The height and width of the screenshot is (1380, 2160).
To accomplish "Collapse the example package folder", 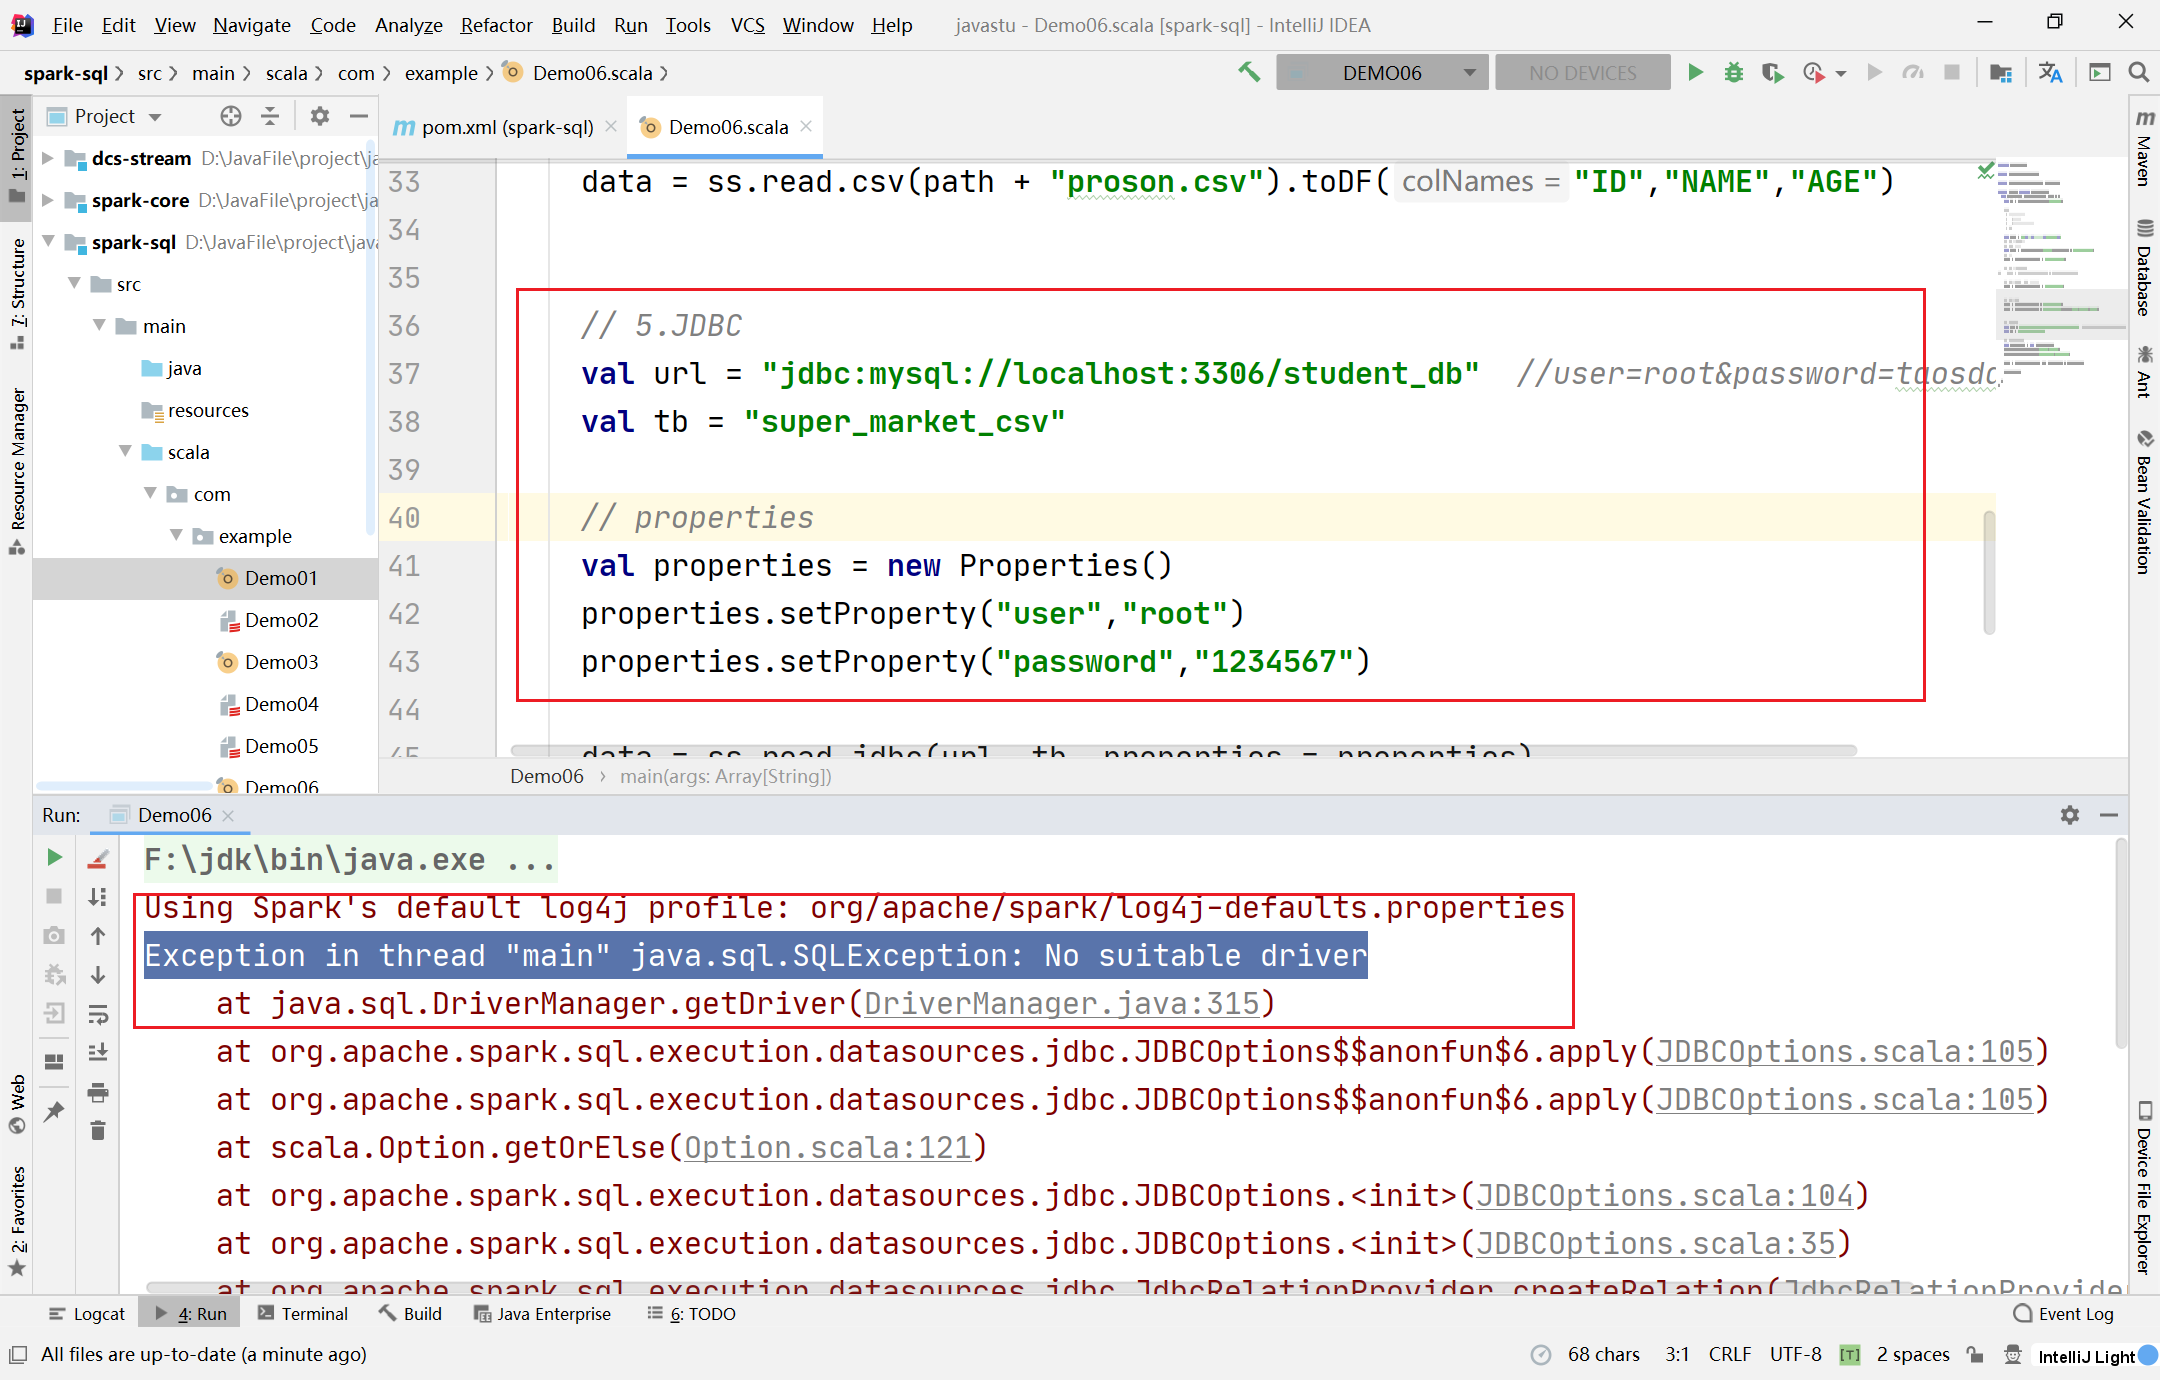I will [177, 536].
